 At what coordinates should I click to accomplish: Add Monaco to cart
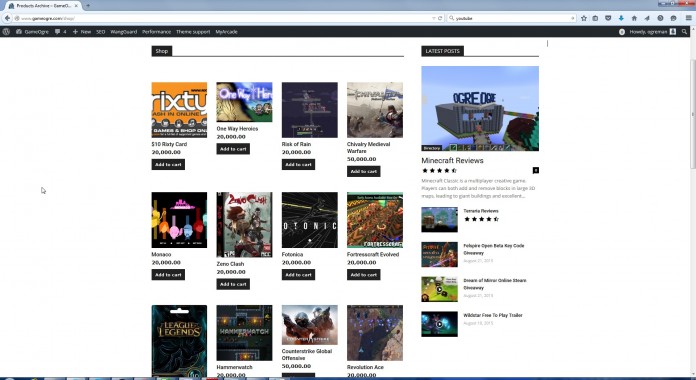coord(168,275)
